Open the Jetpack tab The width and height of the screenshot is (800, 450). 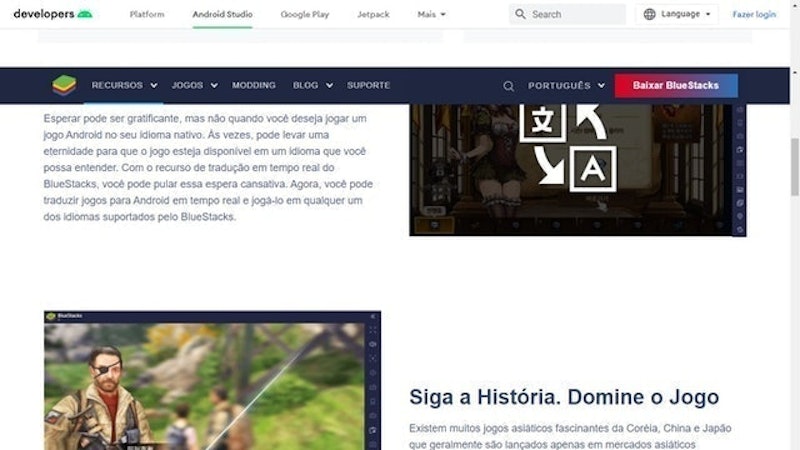click(x=373, y=14)
